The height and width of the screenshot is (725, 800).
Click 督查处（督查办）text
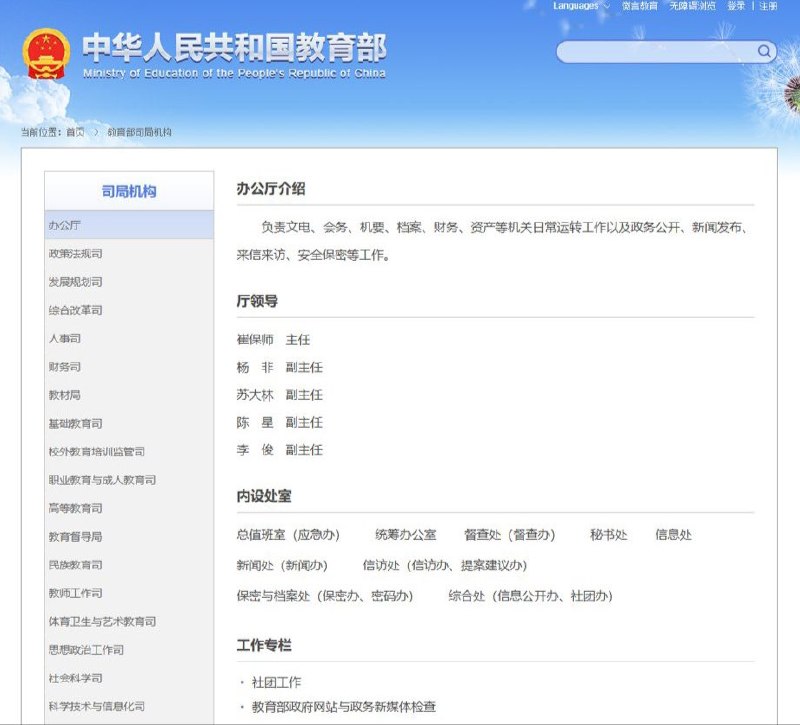[x=509, y=535]
